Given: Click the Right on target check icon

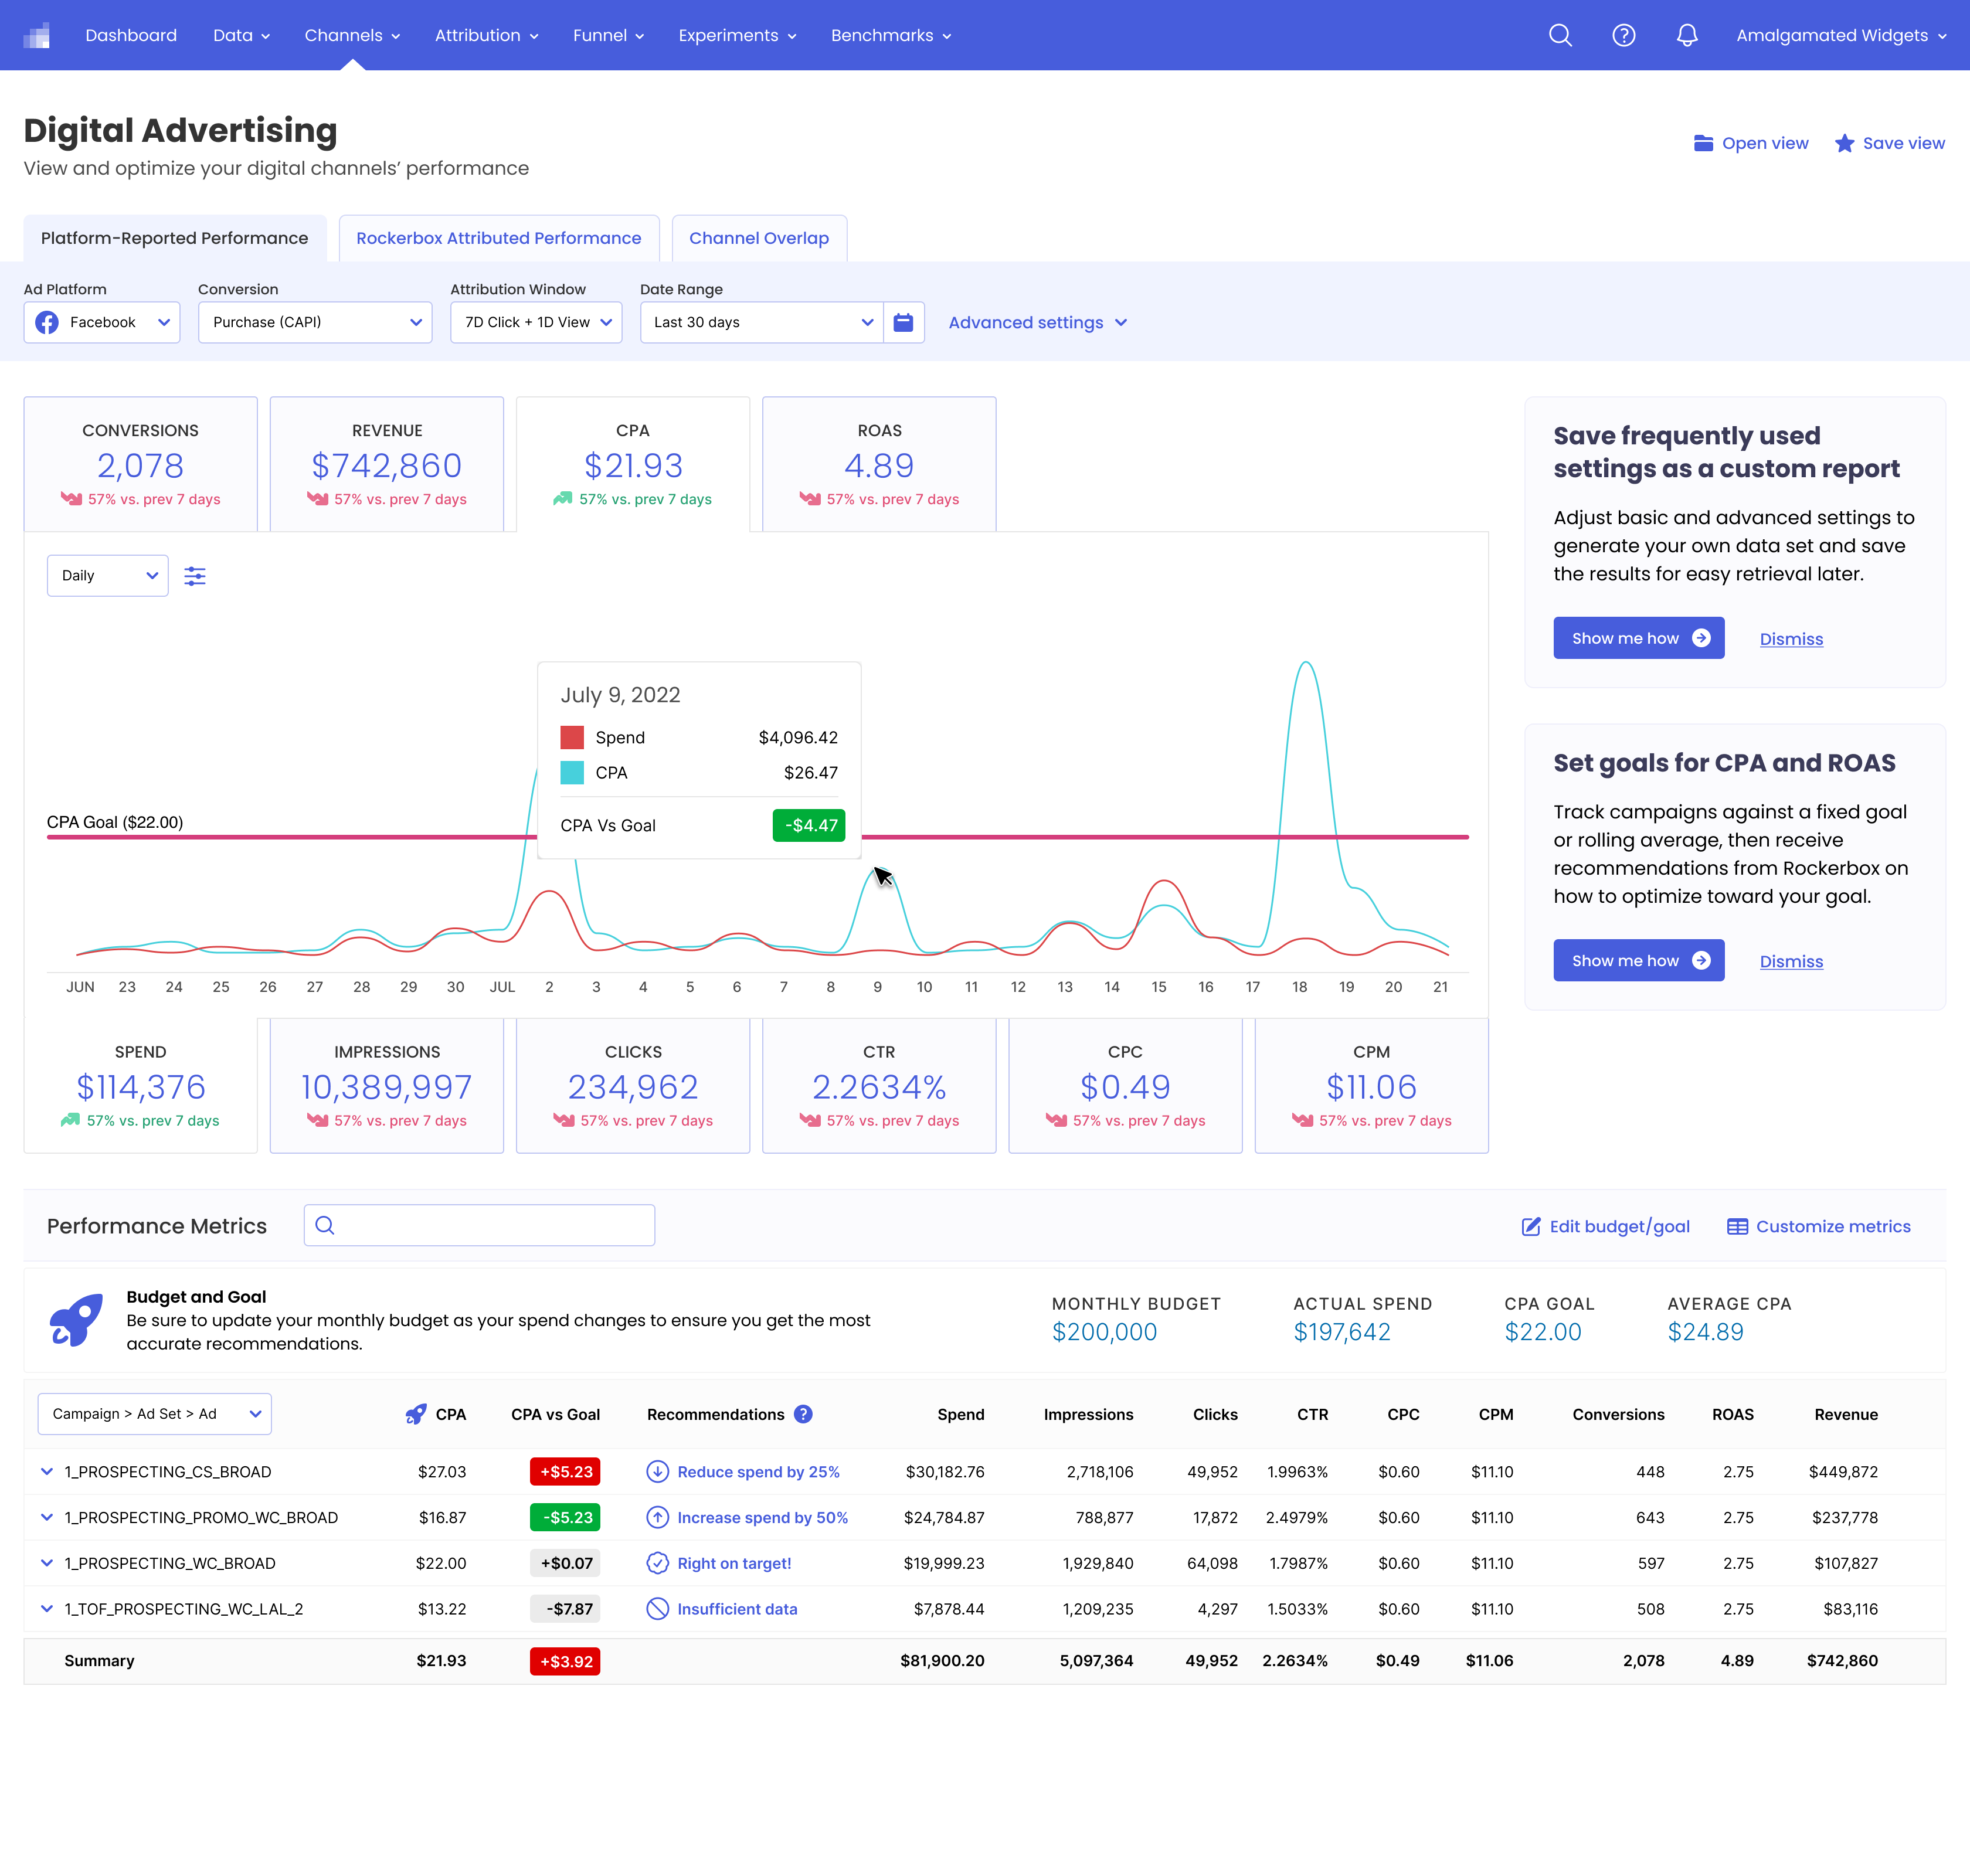Looking at the screenshot, I should point(657,1563).
